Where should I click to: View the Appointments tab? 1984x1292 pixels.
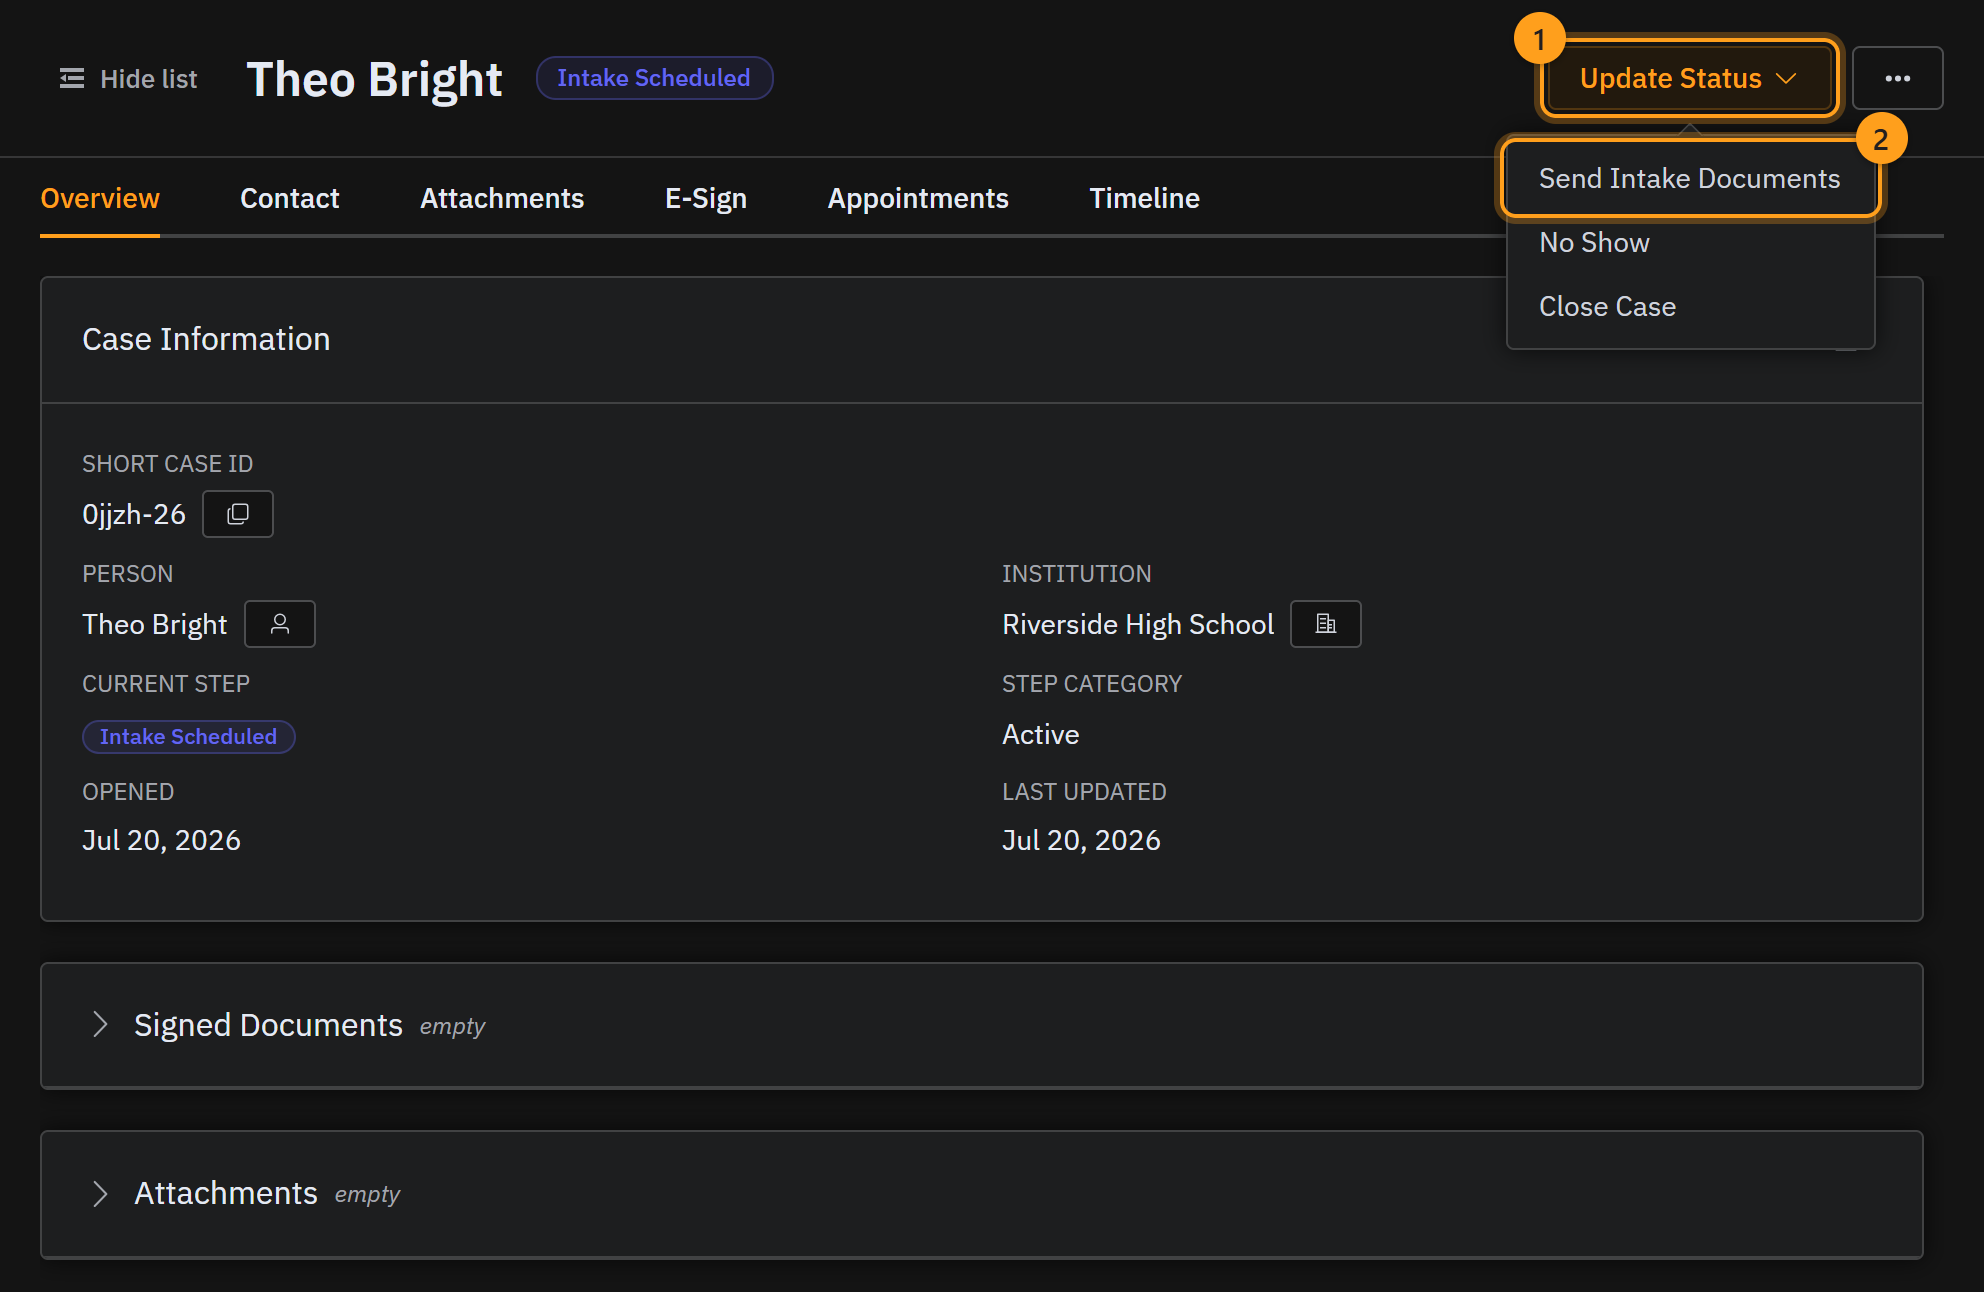point(918,198)
